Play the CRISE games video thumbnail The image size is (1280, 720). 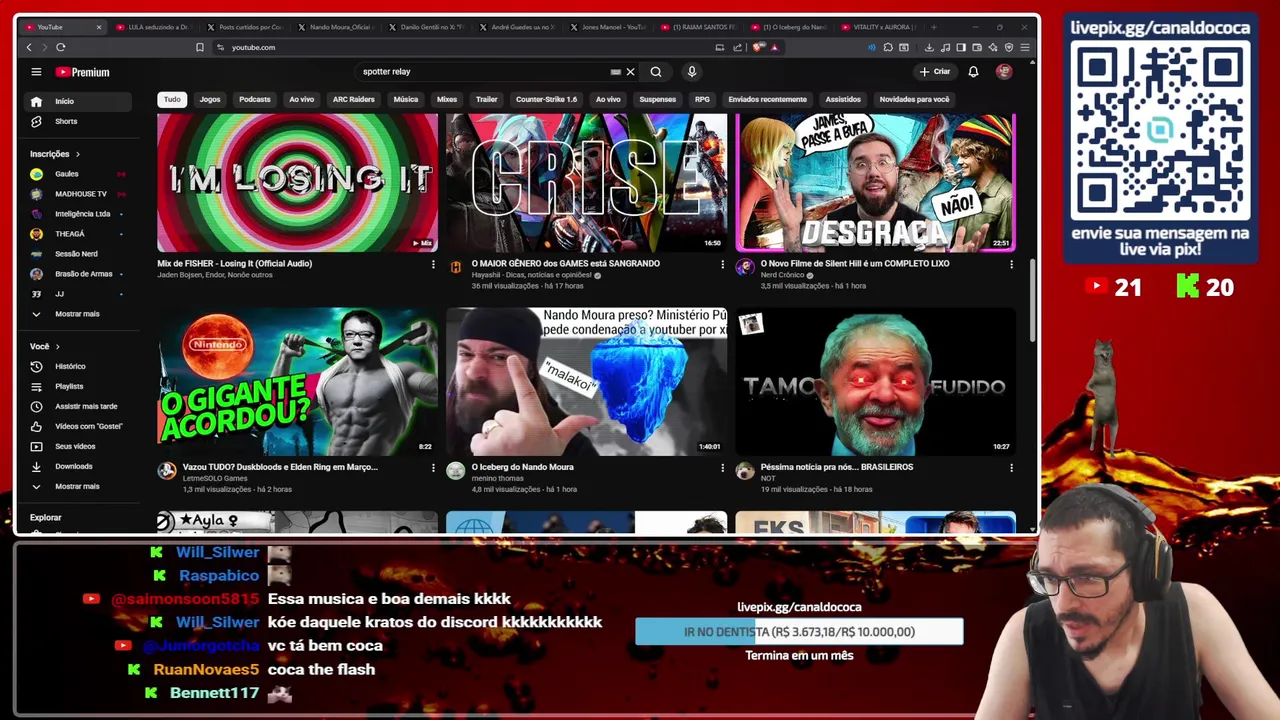click(586, 182)
